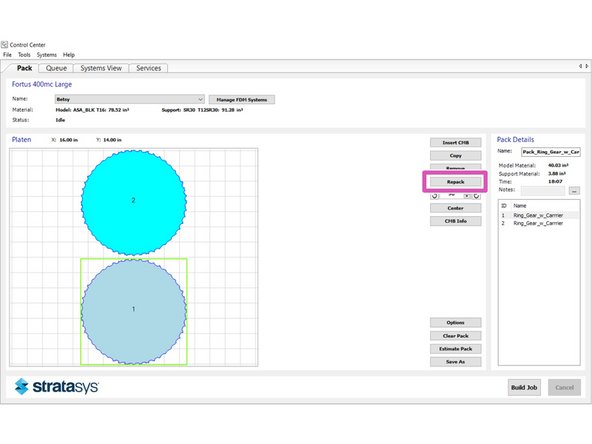
Task: Click the ID column header in pack list
Action: [x=503, y=206]
